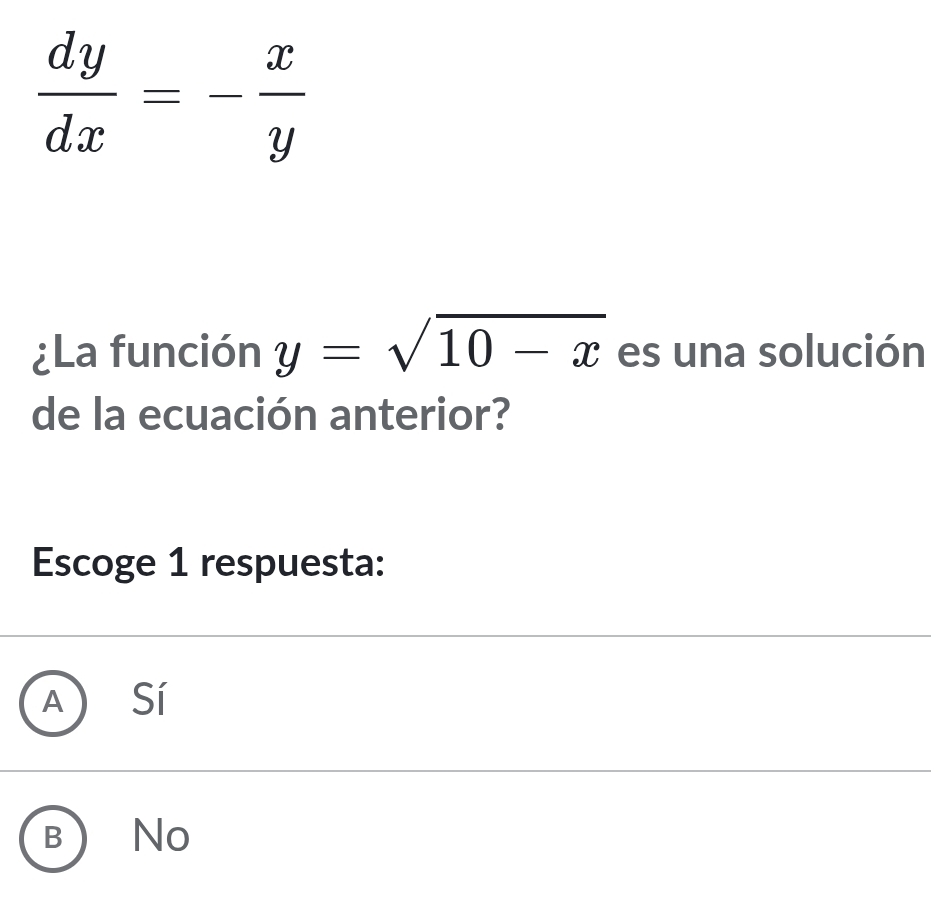Click the "Escoge 1 respuesta:" prompt
The width and height of the screenshot is (951, 899).
tap(209, 562)
